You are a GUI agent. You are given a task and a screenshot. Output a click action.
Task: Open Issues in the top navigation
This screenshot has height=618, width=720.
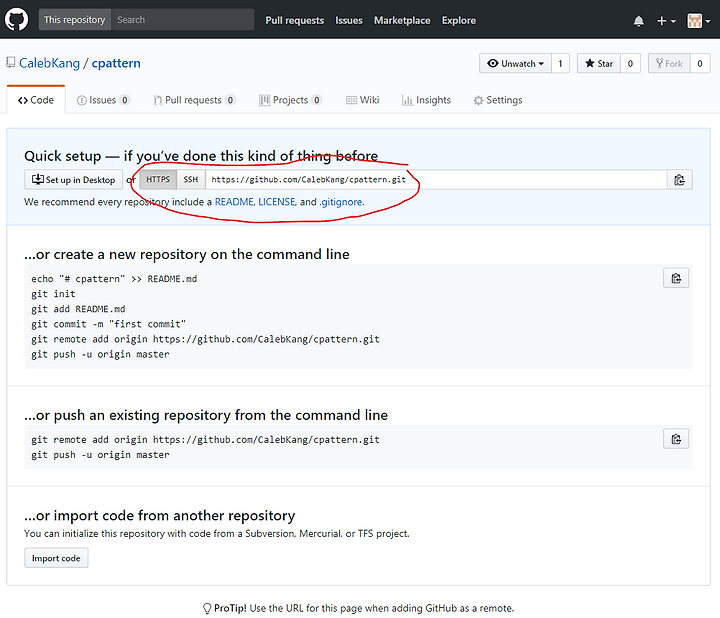349,20
